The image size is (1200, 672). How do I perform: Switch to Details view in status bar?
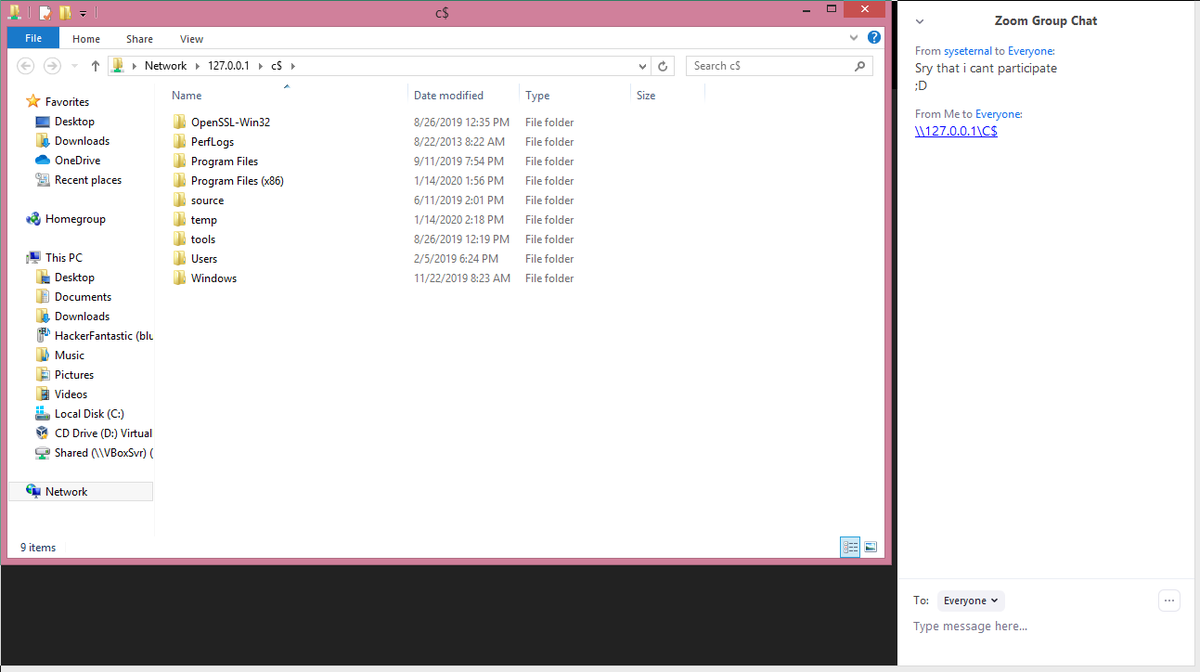850,547
